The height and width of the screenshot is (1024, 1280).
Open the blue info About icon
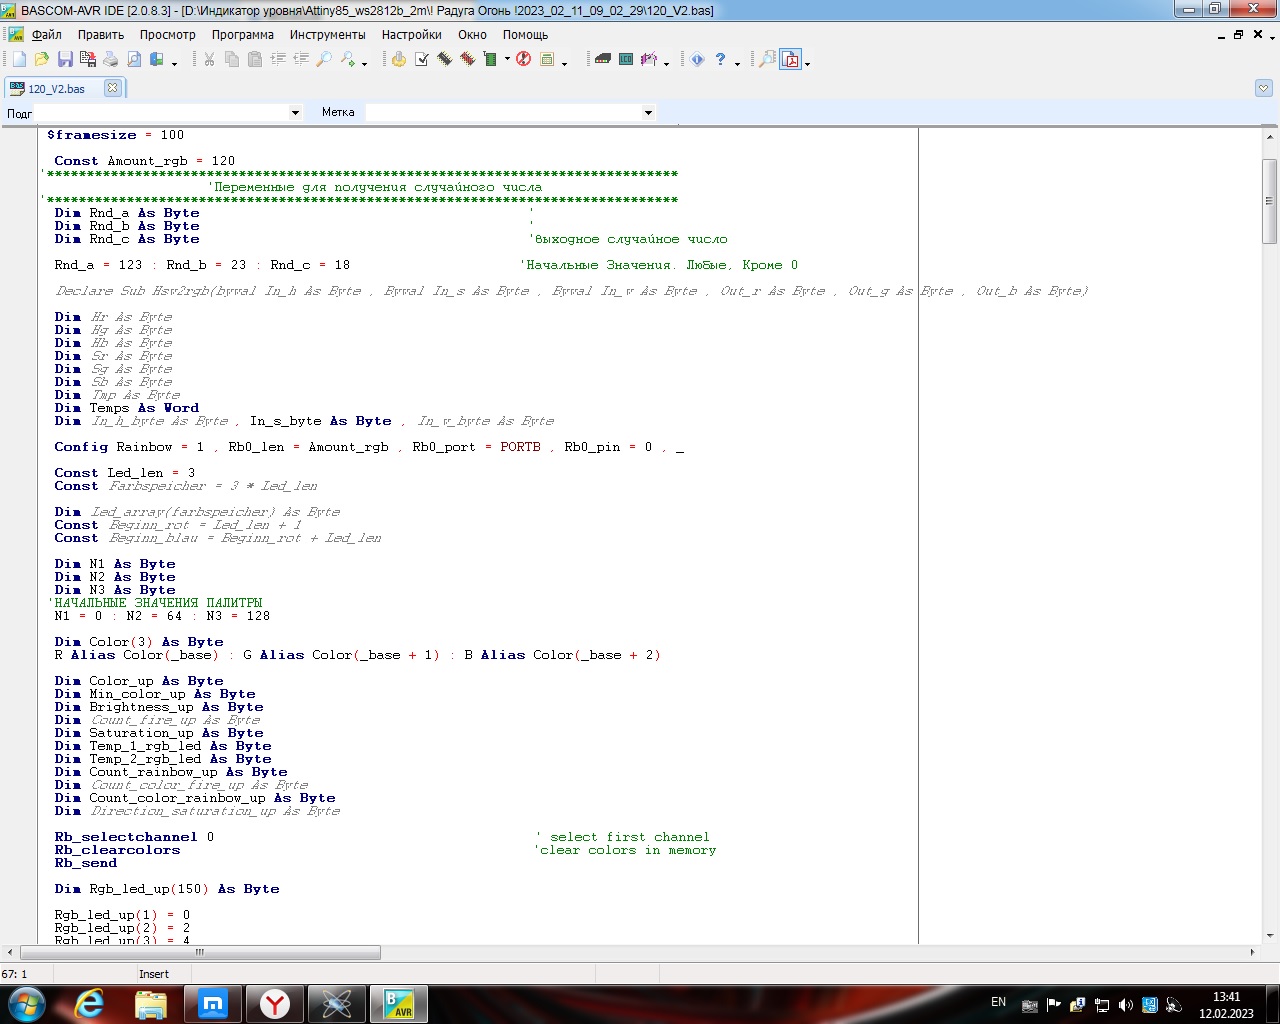697,60
